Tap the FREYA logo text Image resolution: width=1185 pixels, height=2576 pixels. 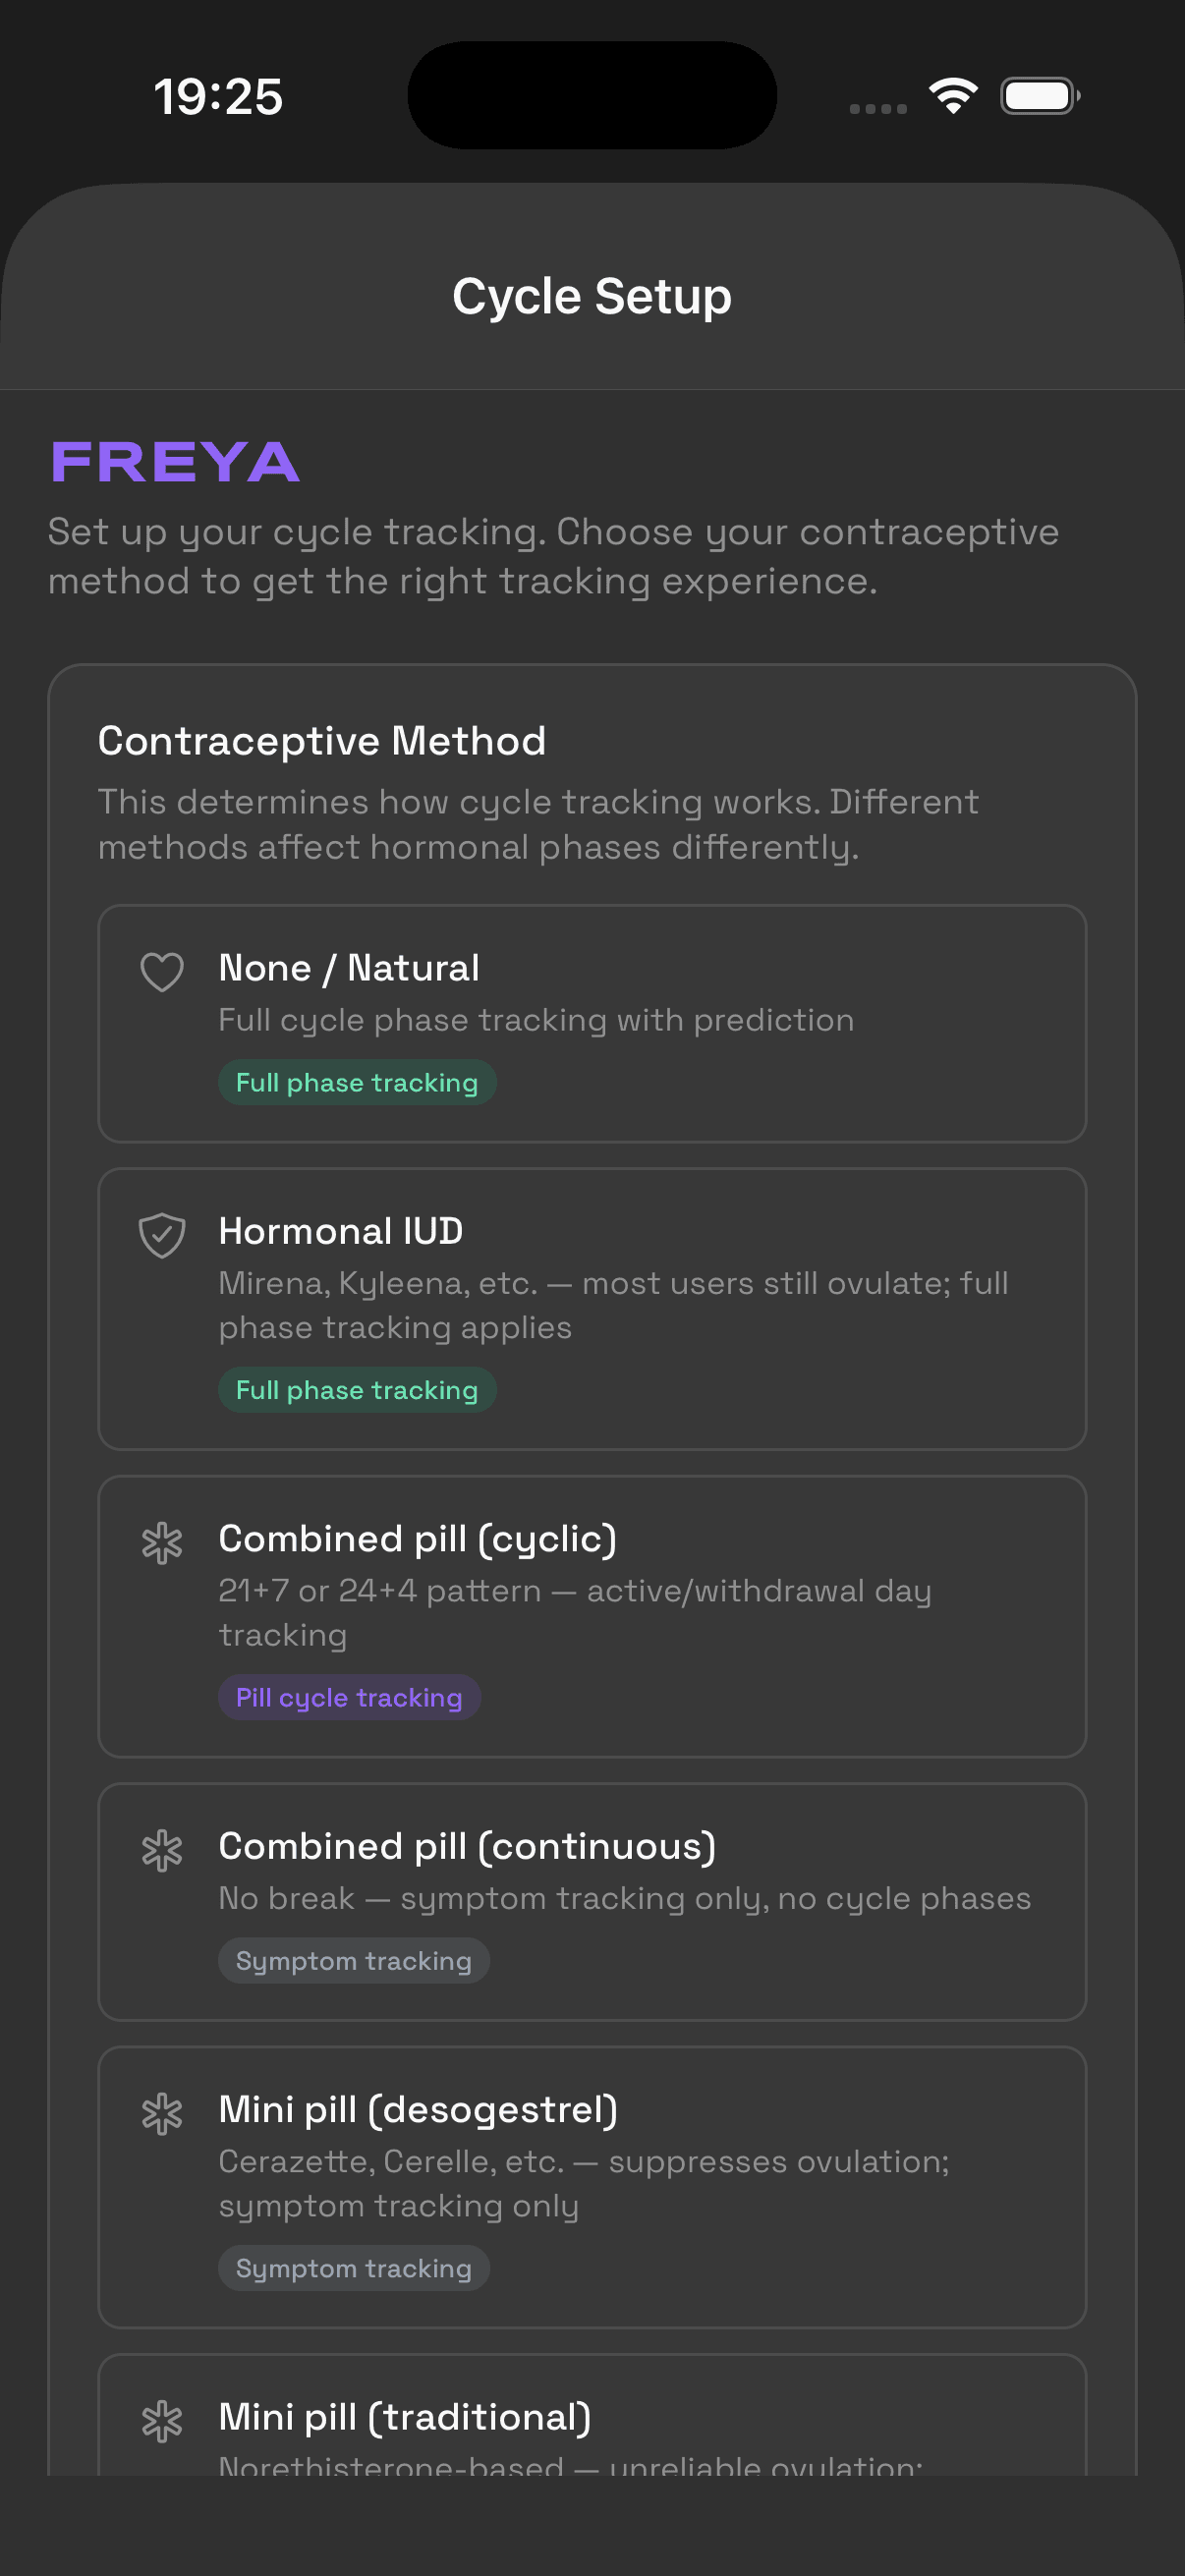point(175,462)
